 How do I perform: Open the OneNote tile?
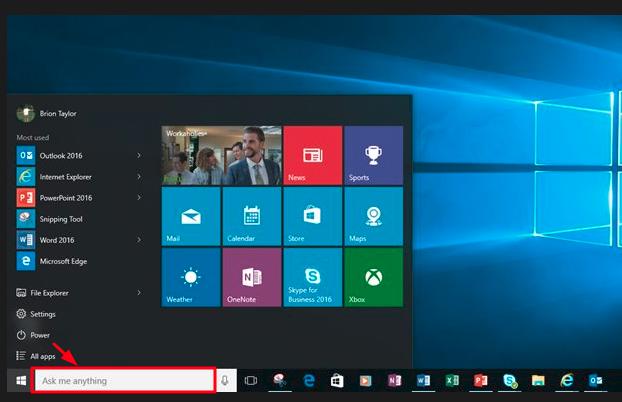click(x=252, y=277)
